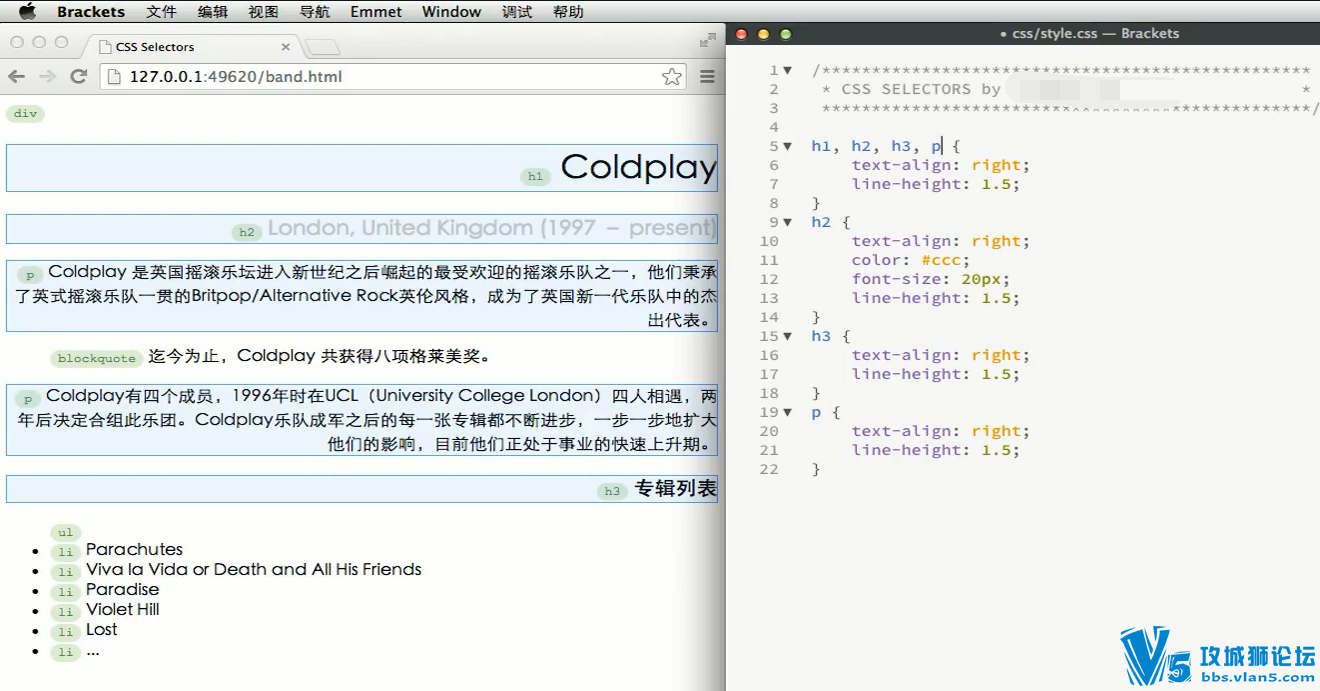Open the 视图 menu
This screenshot has height=691, width=1320.
coord(264,12)
